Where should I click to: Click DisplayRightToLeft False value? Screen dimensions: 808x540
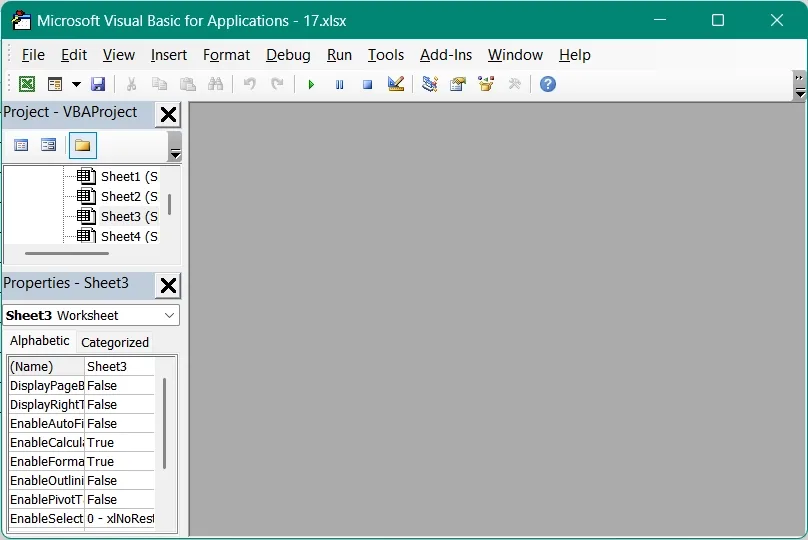click(120, 404)
